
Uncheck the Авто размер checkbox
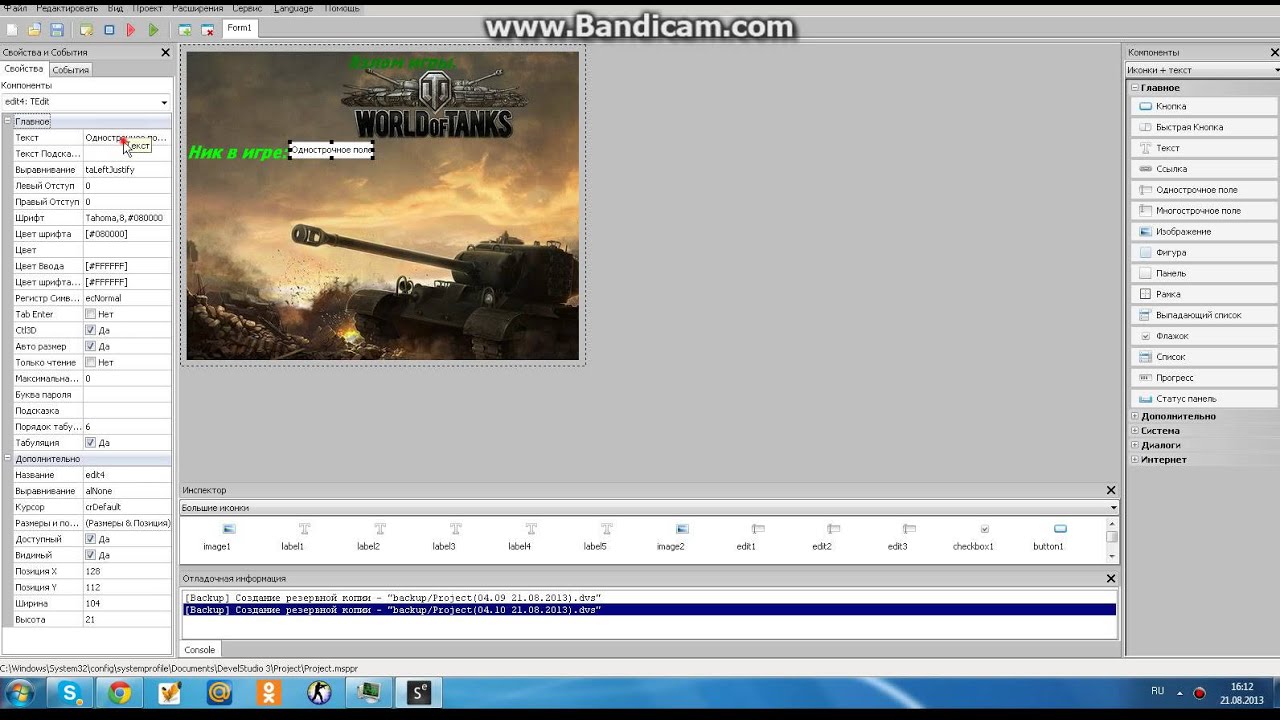click(90, 346)
